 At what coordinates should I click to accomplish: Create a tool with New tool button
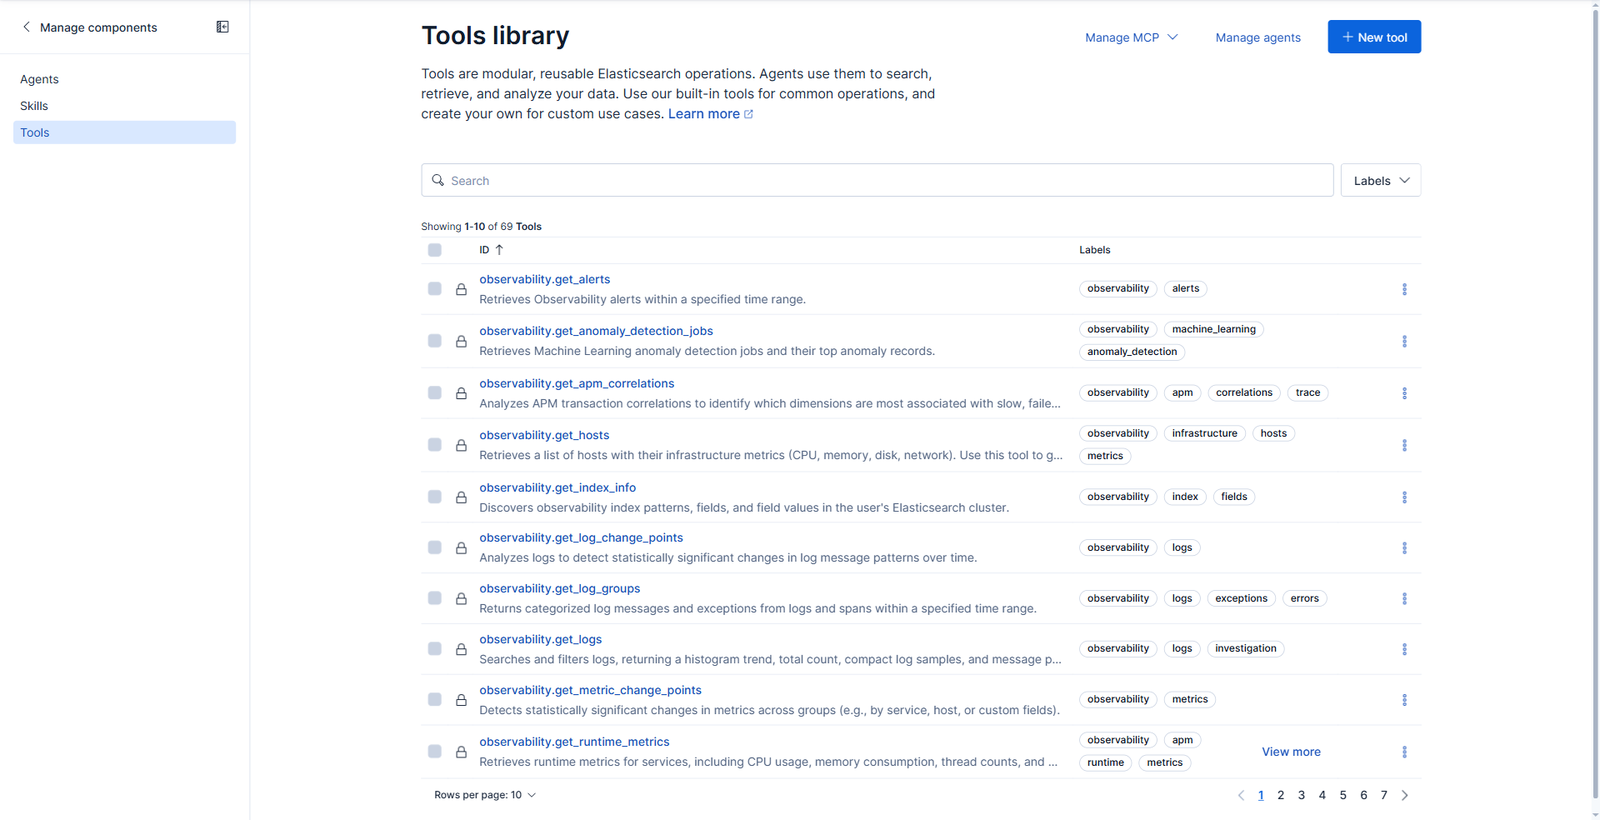pyautogui.click(x=1374, y=37)
